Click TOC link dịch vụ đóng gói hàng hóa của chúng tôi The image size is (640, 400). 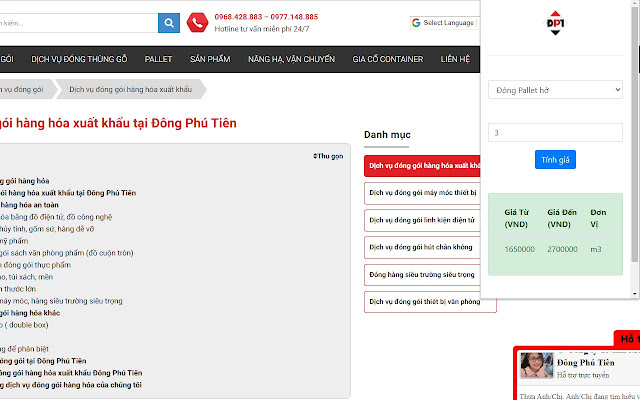click(x=71, y=385)
